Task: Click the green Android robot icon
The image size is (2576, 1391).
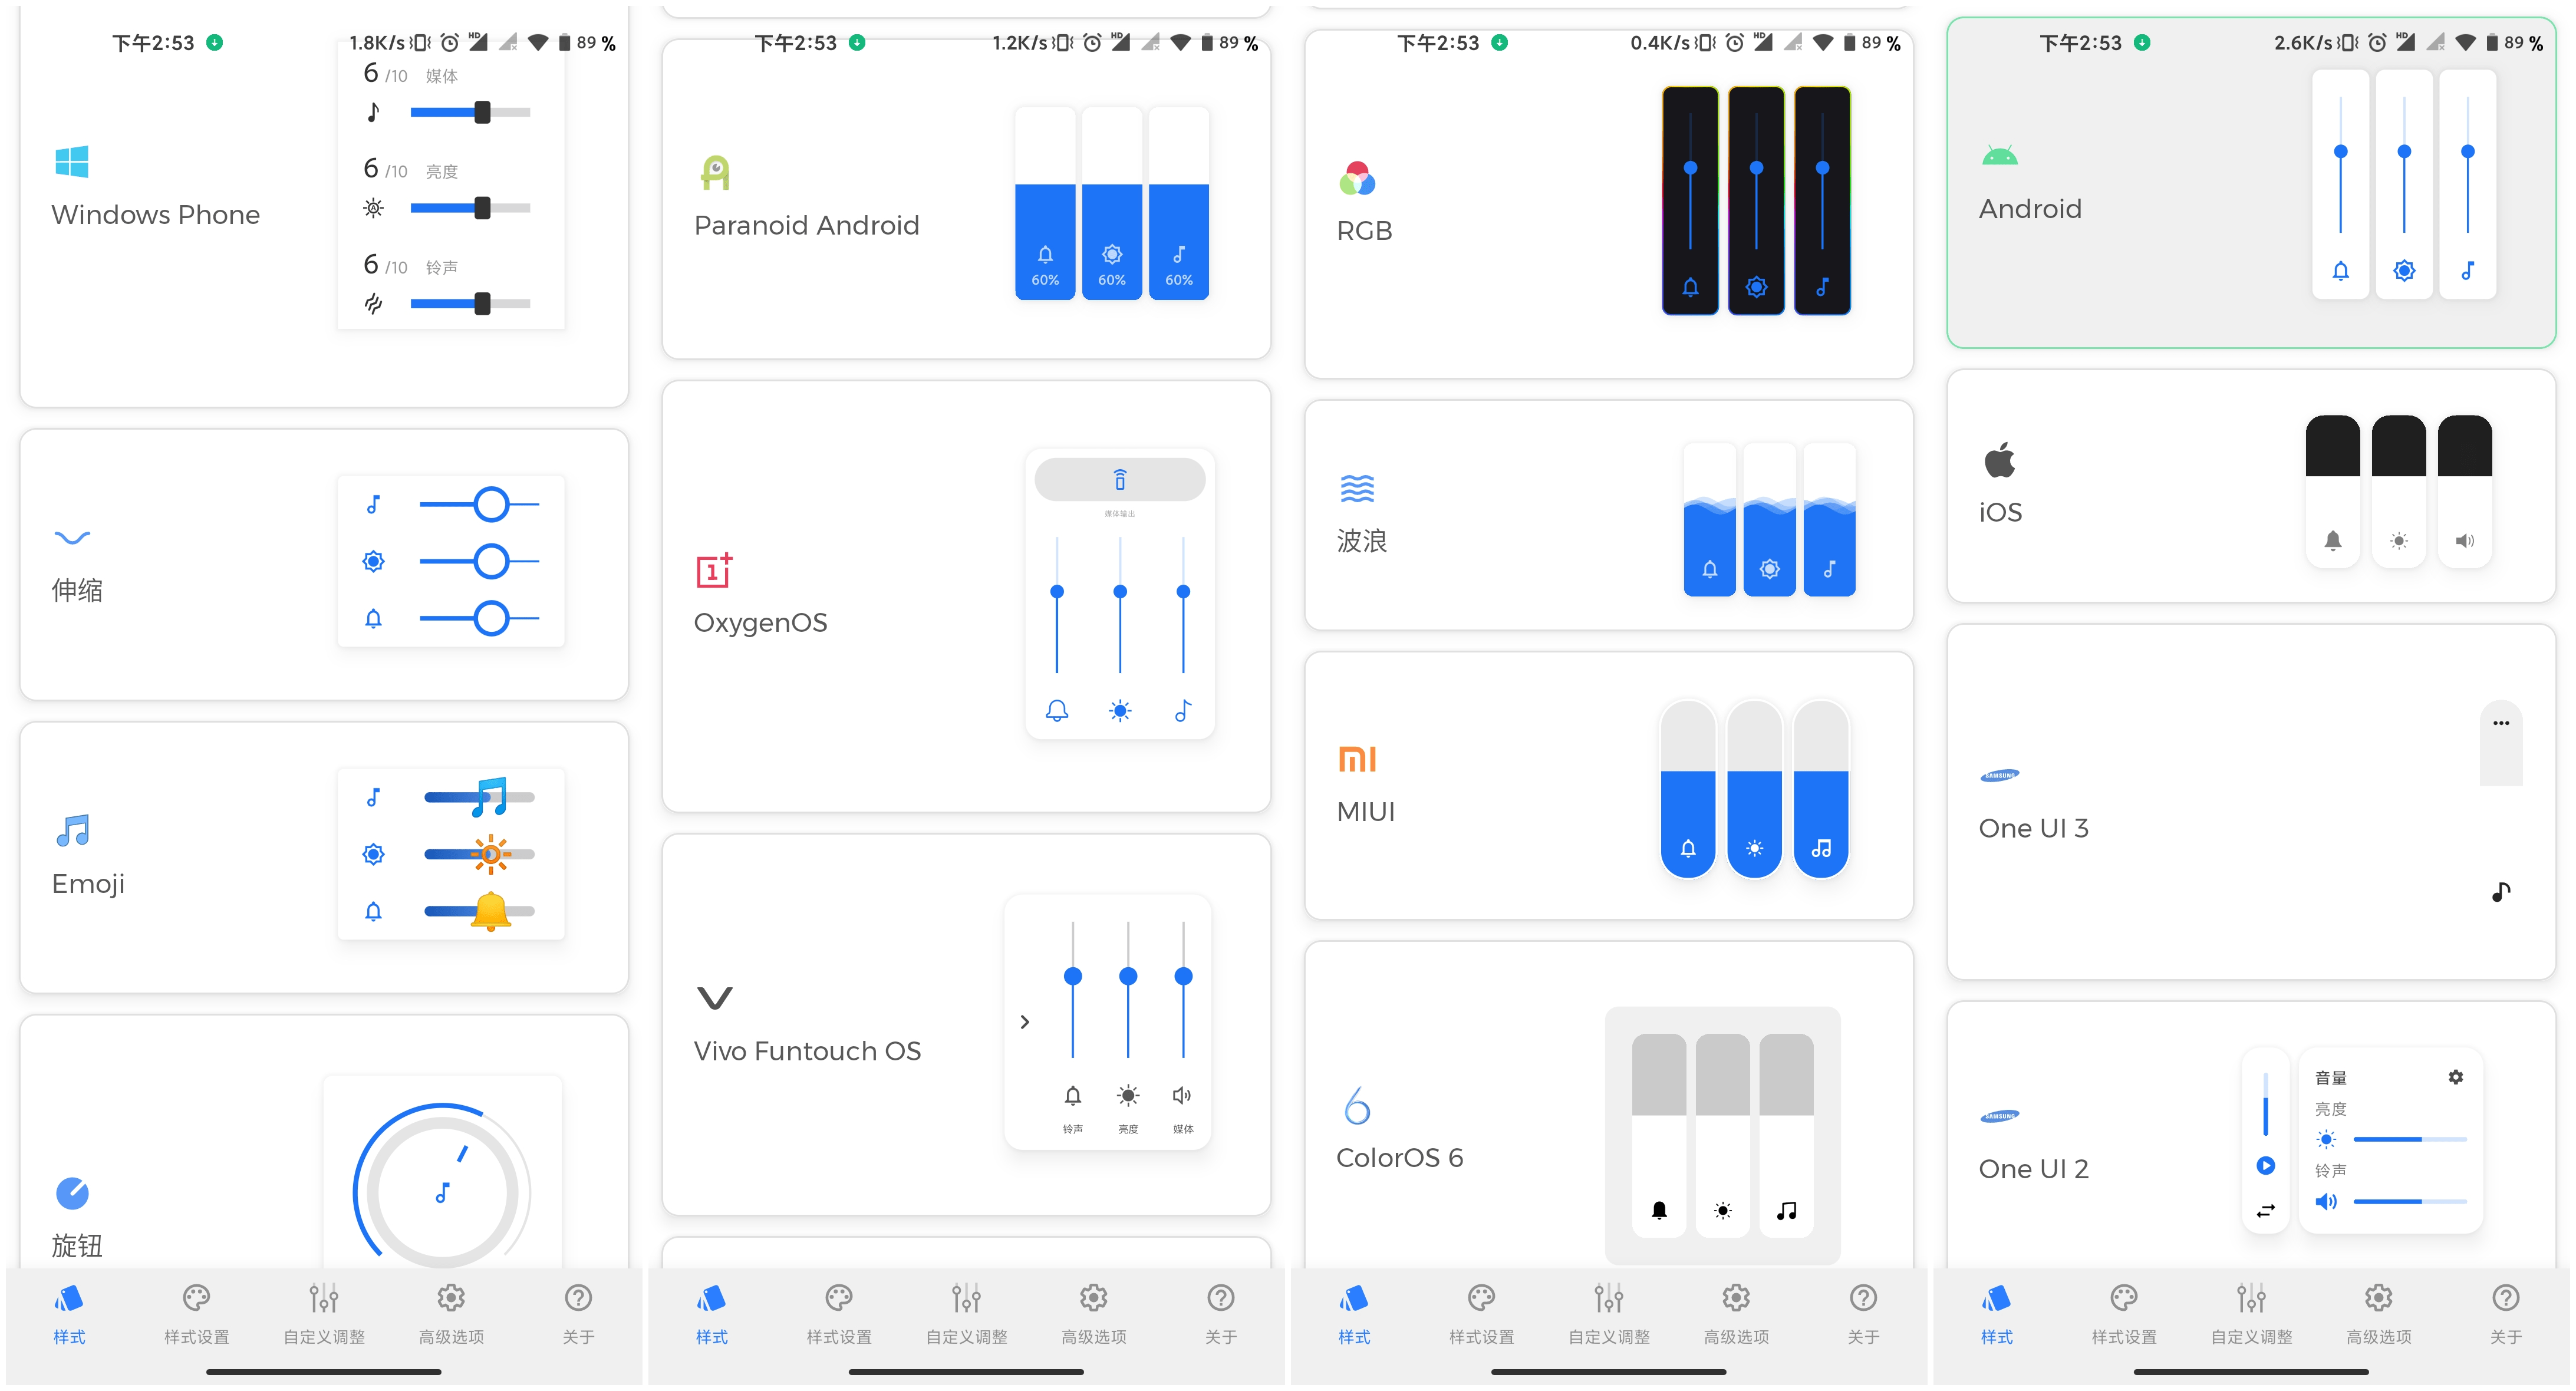Action: [x=2000, y=156]
